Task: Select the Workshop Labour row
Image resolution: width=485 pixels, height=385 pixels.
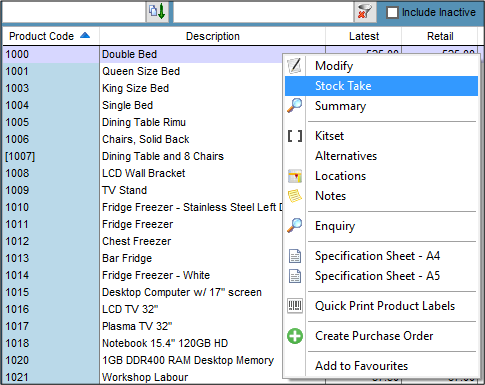Action: (142, 377)
